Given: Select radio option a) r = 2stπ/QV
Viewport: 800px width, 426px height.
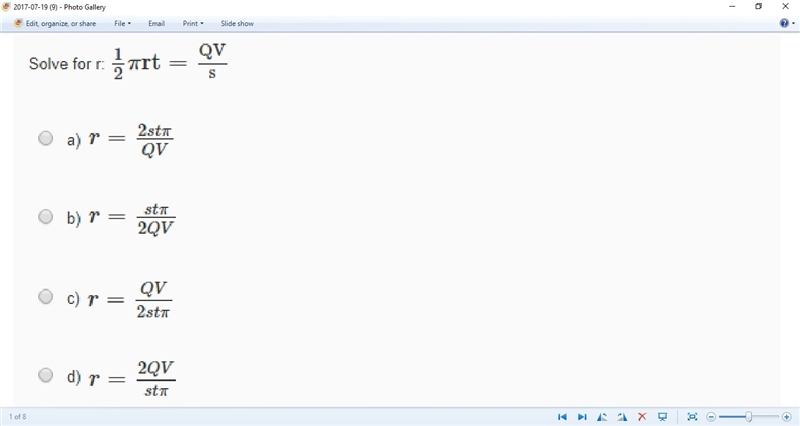Looking at the screenshot, I should coord(45,138).
